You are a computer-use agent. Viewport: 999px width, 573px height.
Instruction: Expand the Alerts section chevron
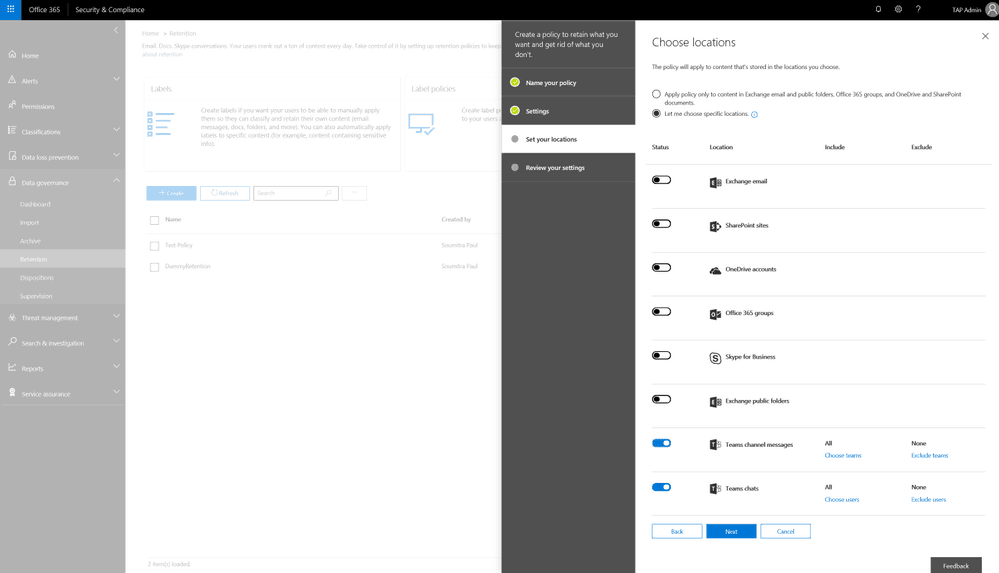tap(116, 80)
